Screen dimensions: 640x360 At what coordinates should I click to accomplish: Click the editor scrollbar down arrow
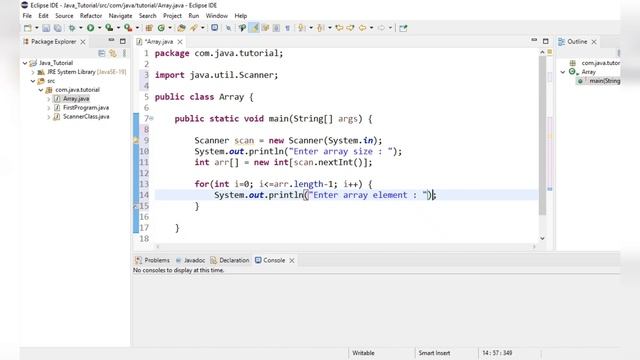click(x=542, y=238)
